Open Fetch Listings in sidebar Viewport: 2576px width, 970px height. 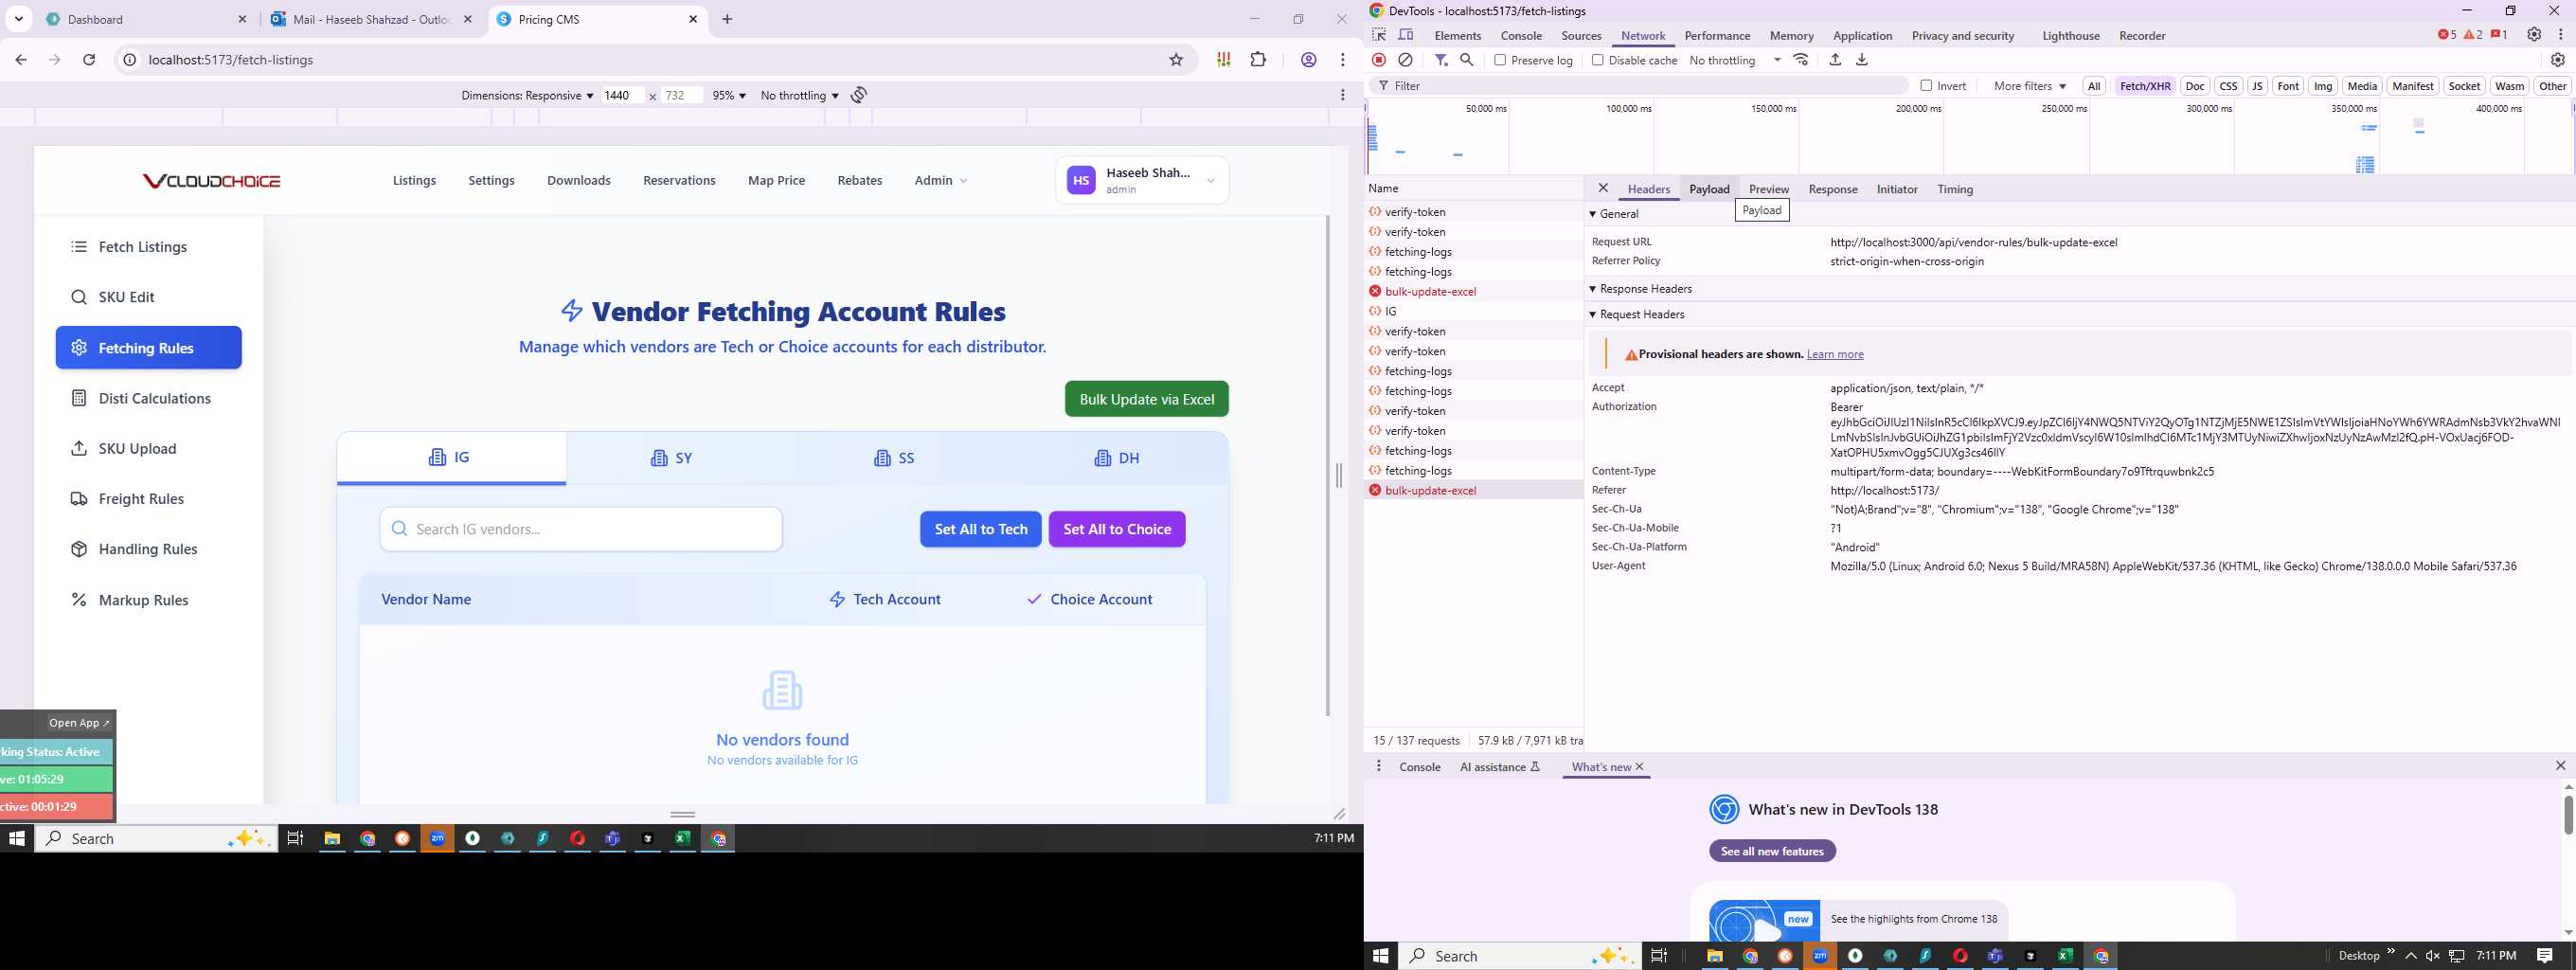pos(149,247)
